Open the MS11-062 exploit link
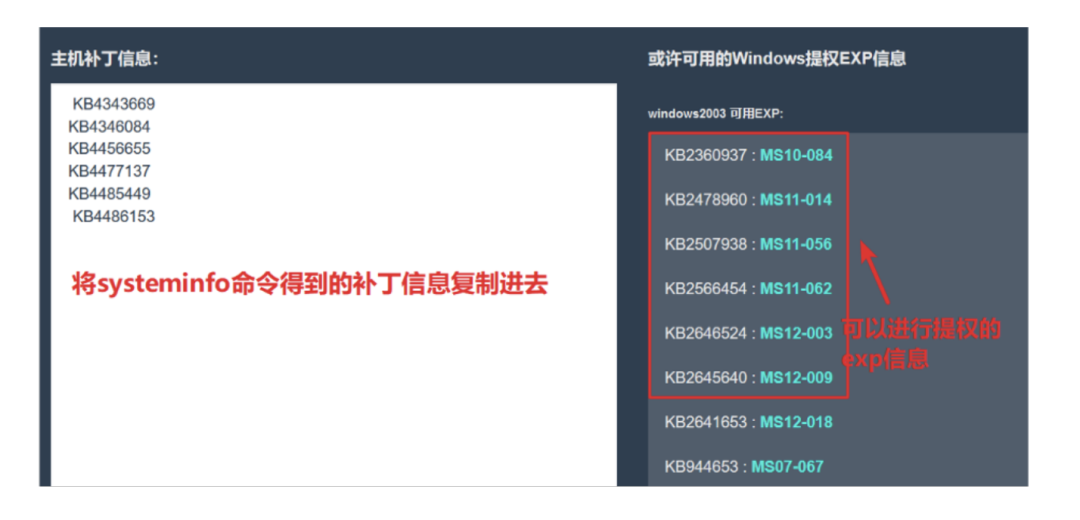 coord(796,289)
